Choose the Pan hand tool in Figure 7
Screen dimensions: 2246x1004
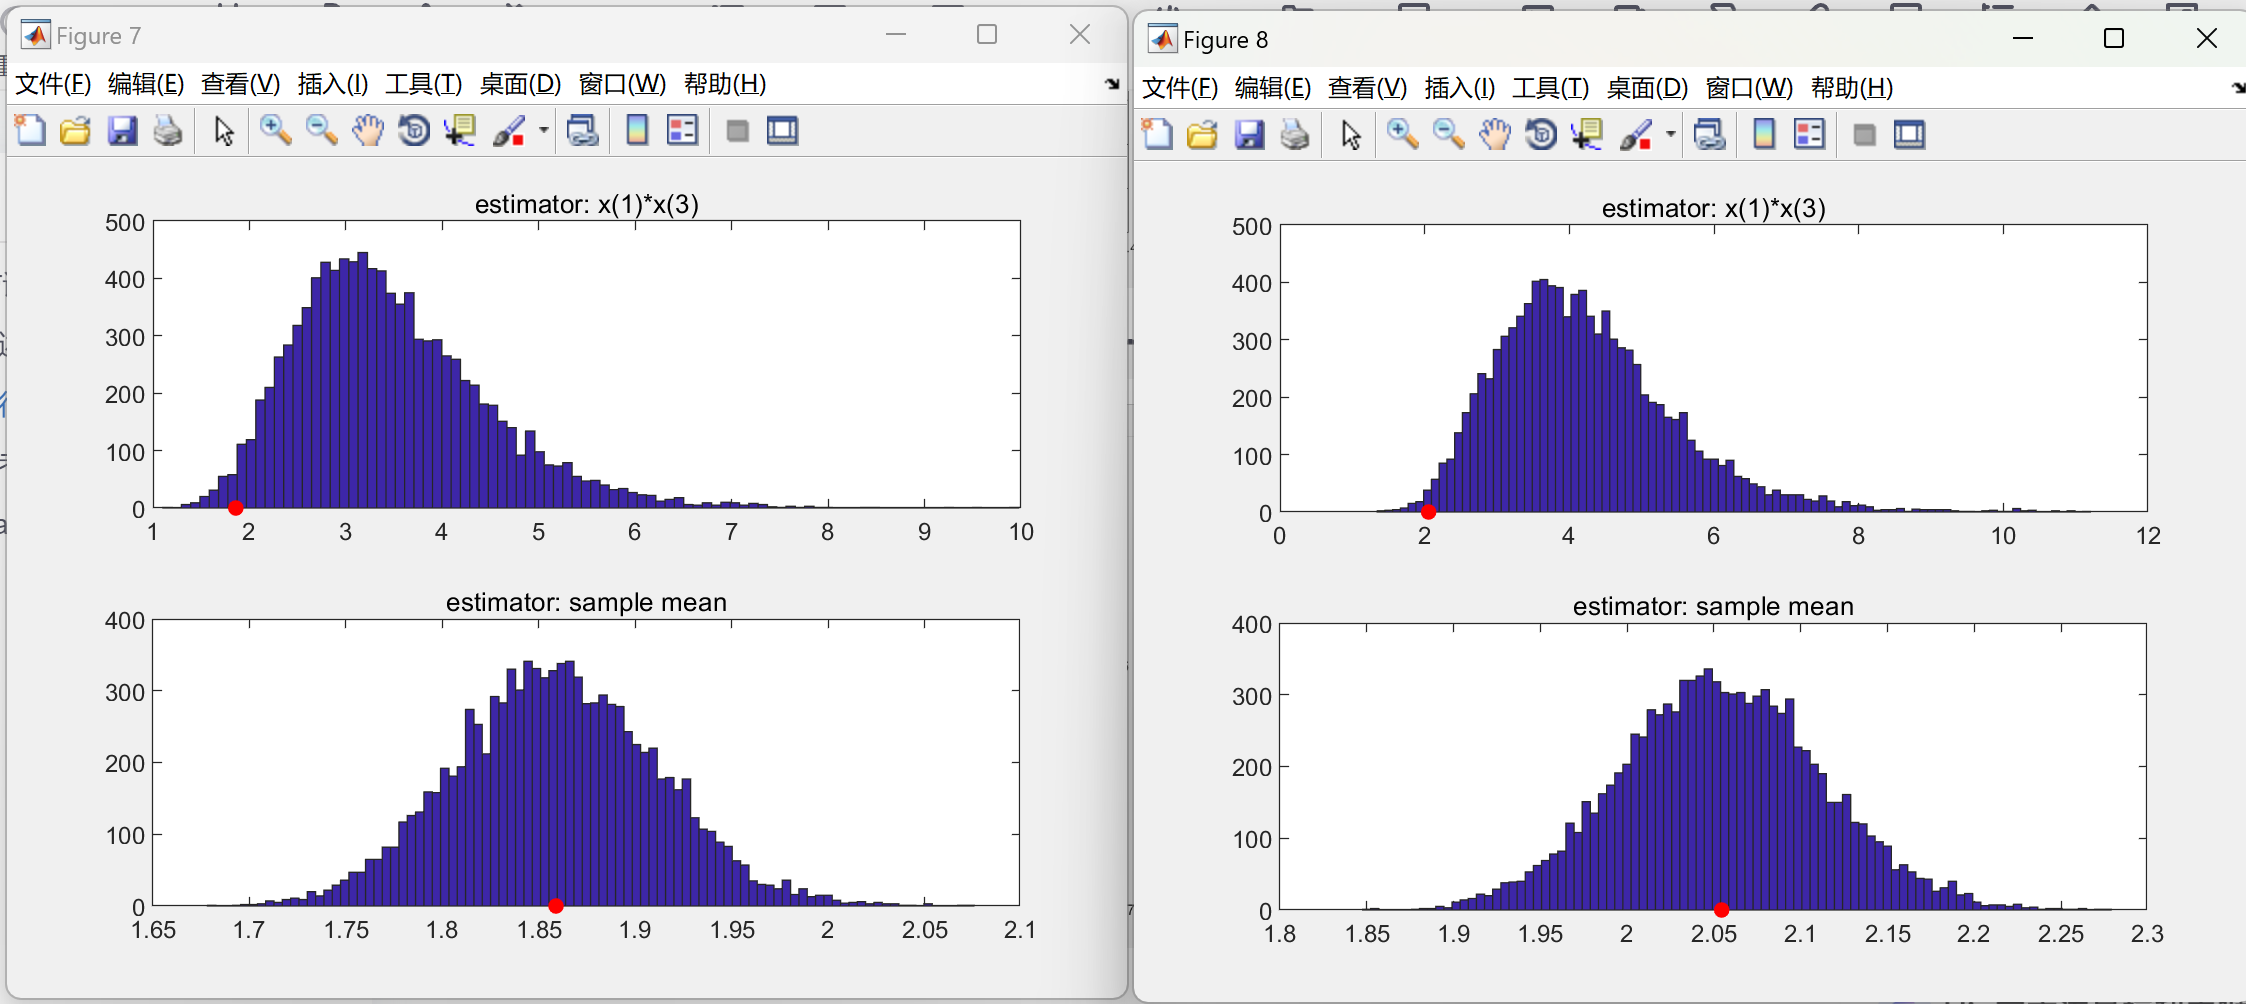[367, 130]
